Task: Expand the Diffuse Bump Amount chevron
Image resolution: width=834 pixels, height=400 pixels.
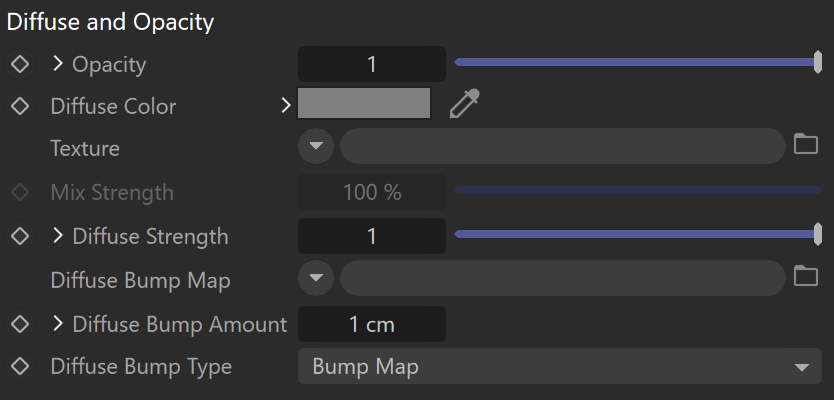Action: click(58, 323)
